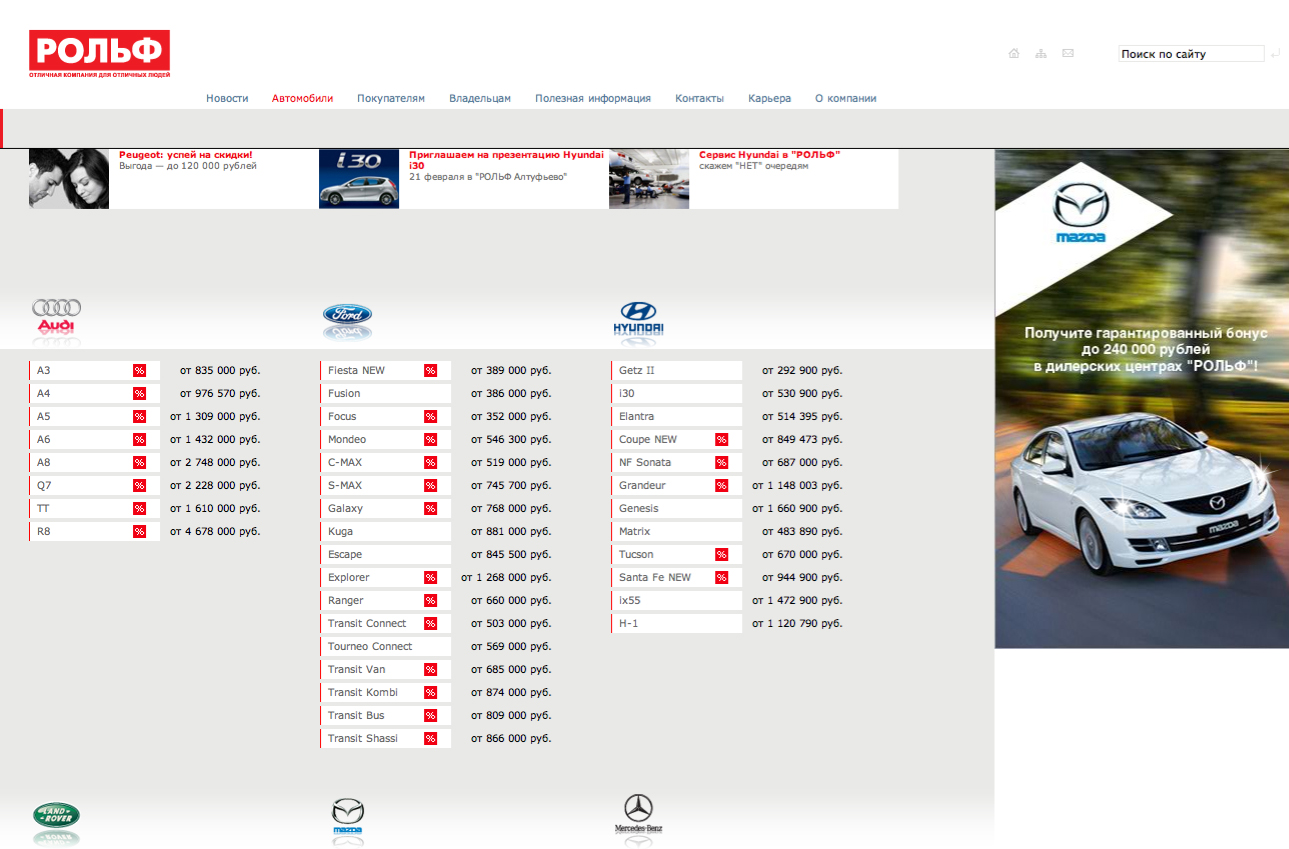Click the price от 1 268 000 руб.
The image size is (1289, 849).
506,578
